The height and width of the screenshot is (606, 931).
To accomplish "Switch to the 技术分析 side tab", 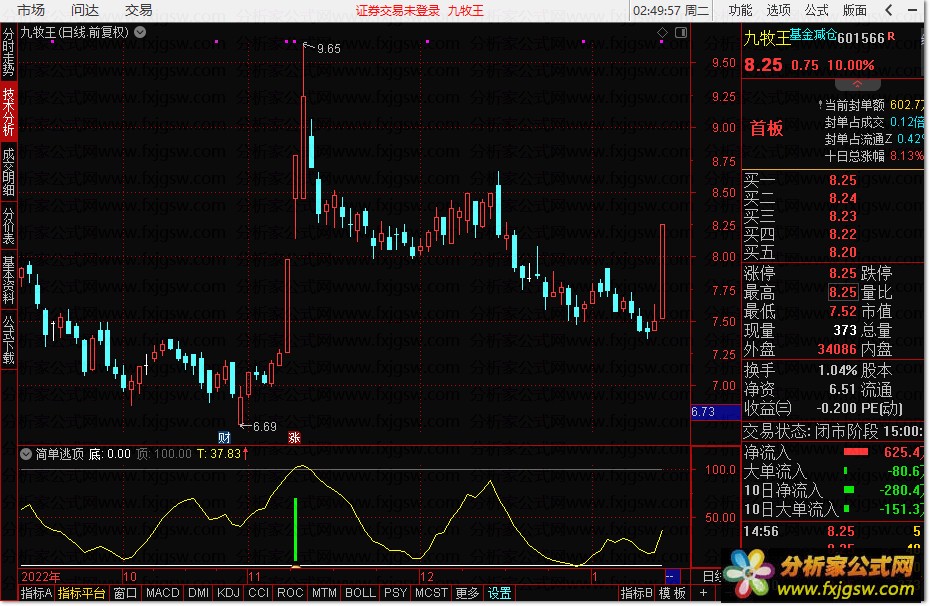I will 8,112.
